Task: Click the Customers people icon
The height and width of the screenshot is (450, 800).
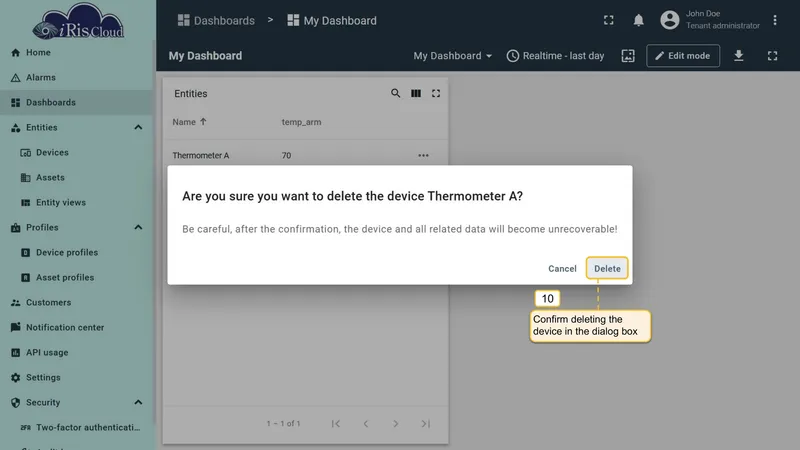Action: tap(15, 303)
